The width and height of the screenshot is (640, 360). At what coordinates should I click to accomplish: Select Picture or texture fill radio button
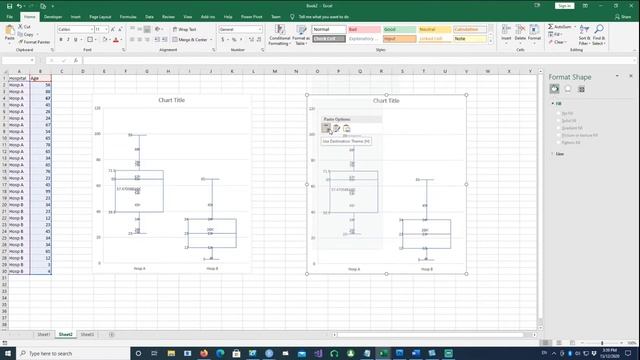pyautogui.click(x=559, y=135)
